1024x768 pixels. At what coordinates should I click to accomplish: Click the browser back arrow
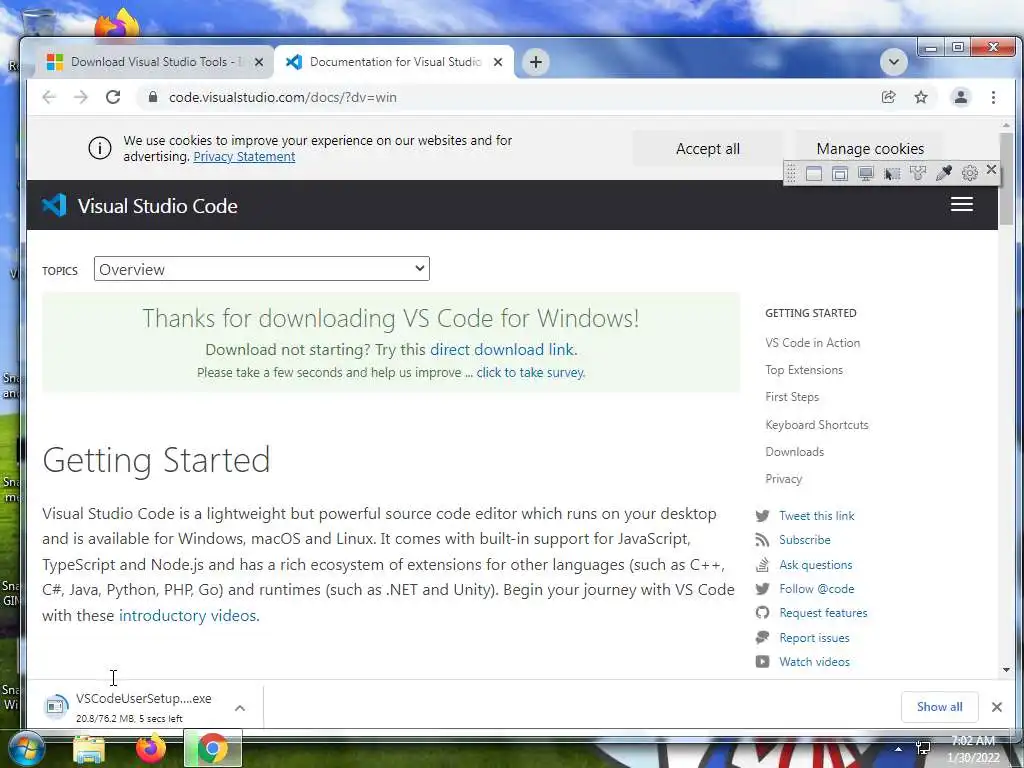(49, 97)
